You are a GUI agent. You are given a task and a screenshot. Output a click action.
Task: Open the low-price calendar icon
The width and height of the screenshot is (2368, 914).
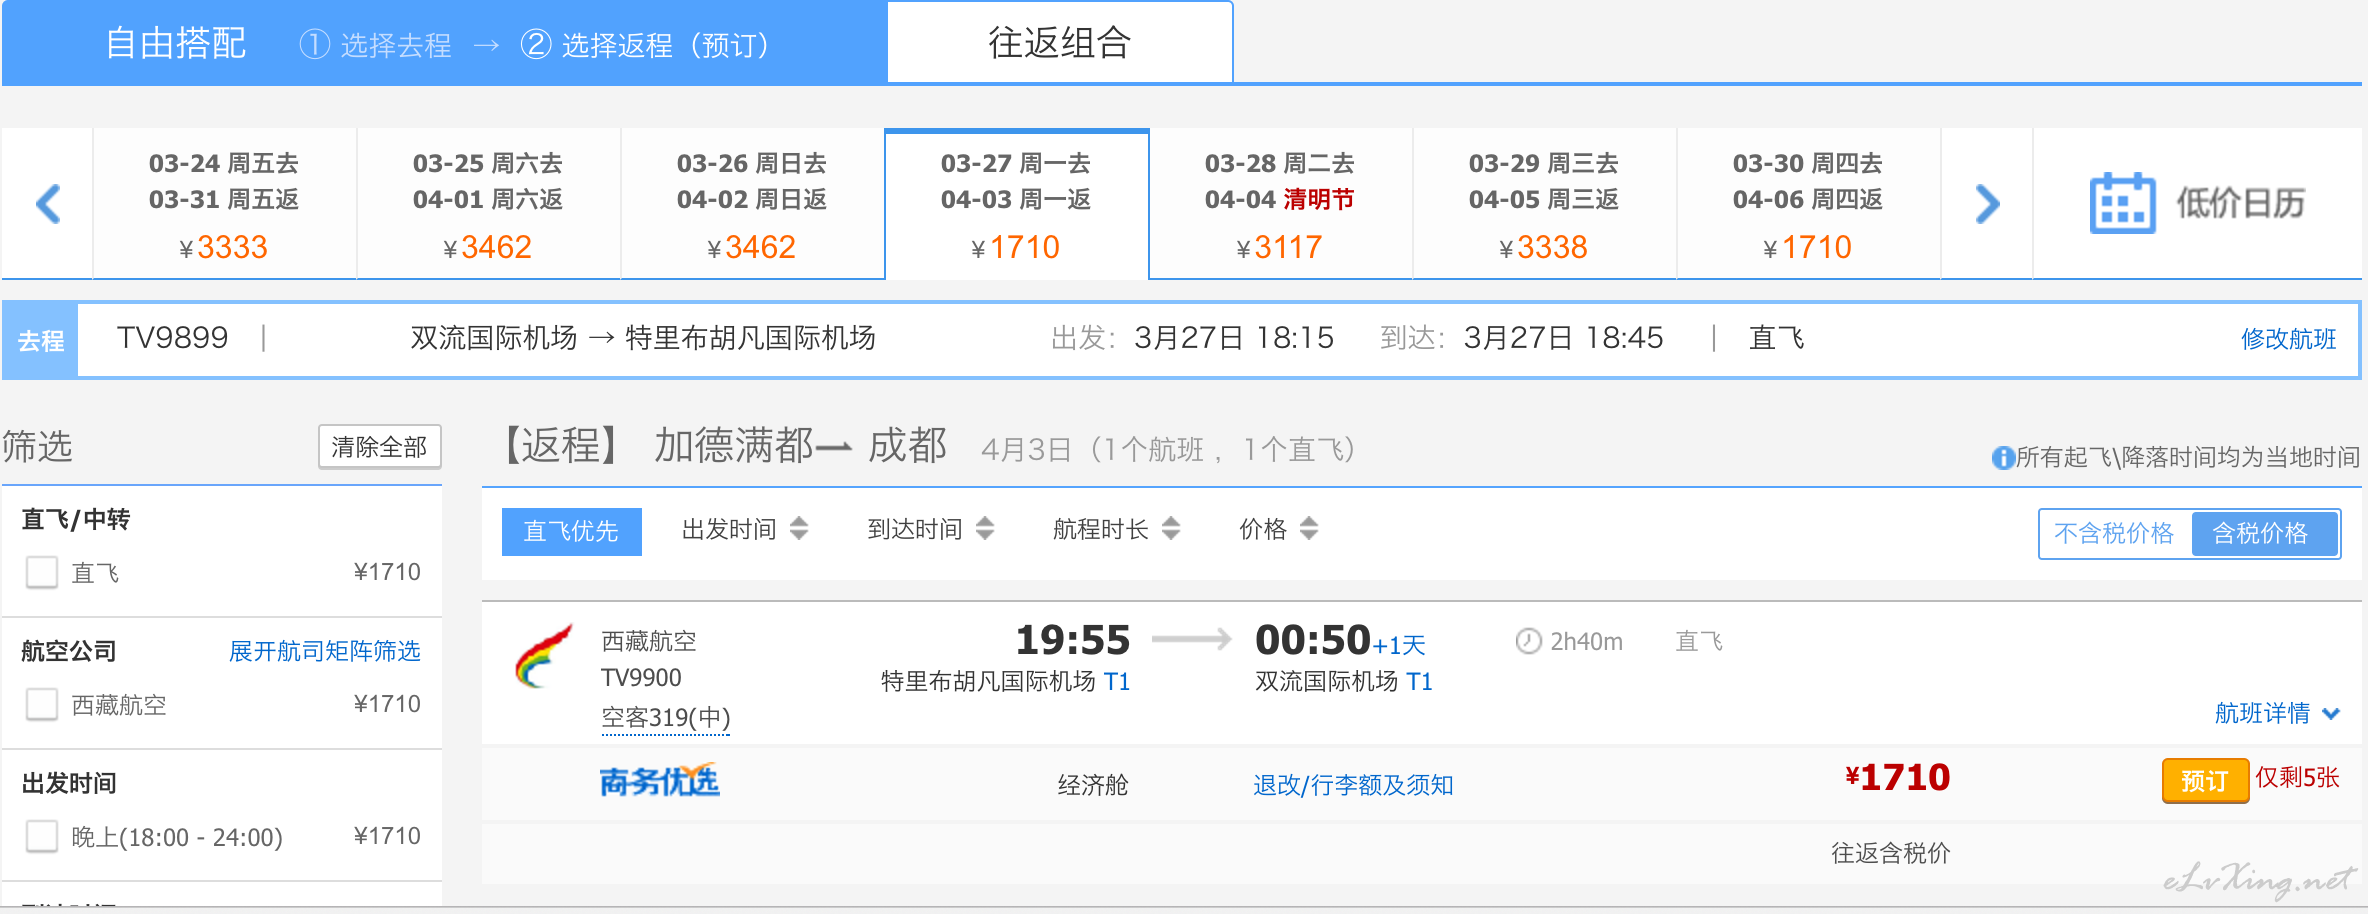2121,204
